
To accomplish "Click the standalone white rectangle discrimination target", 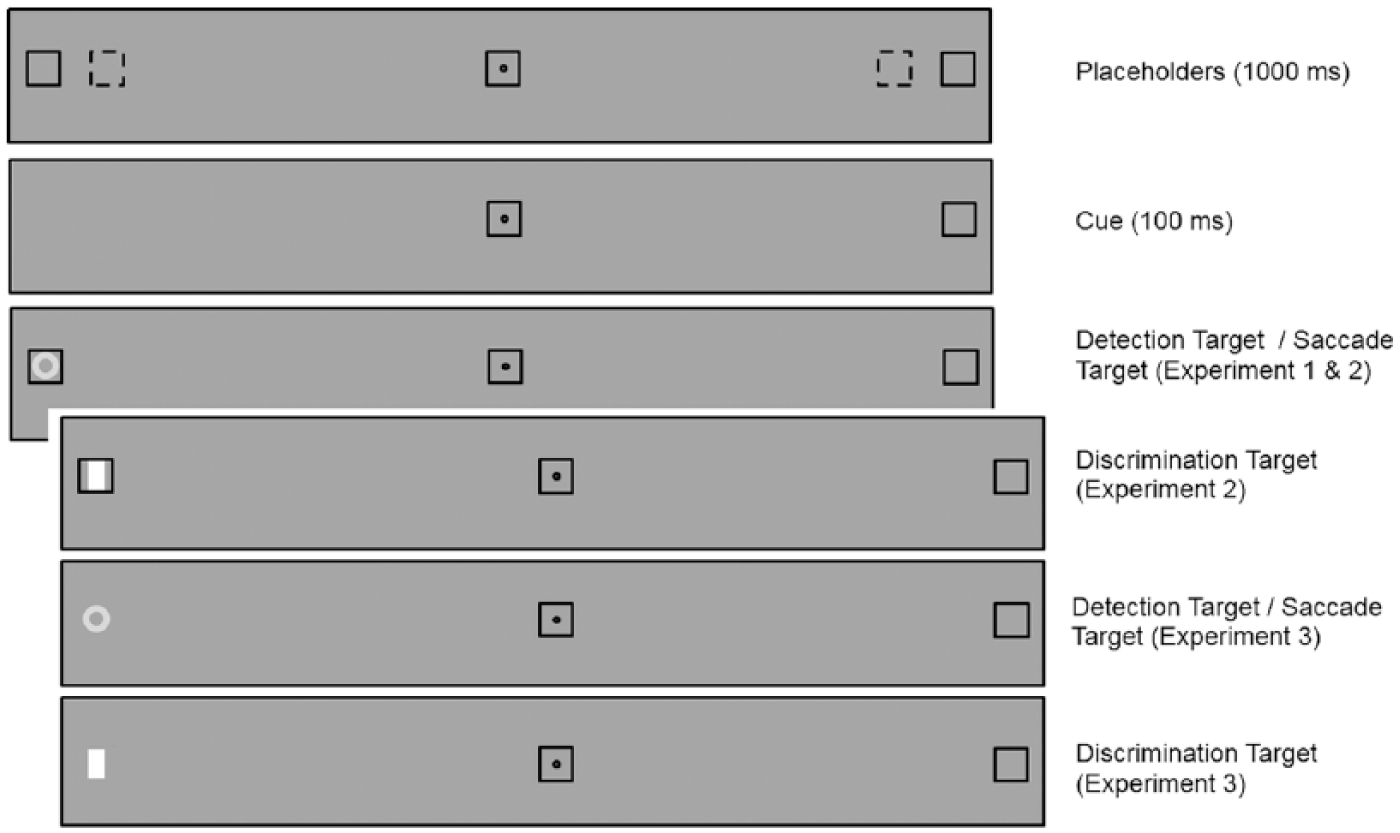I will [x=97, y=764].
